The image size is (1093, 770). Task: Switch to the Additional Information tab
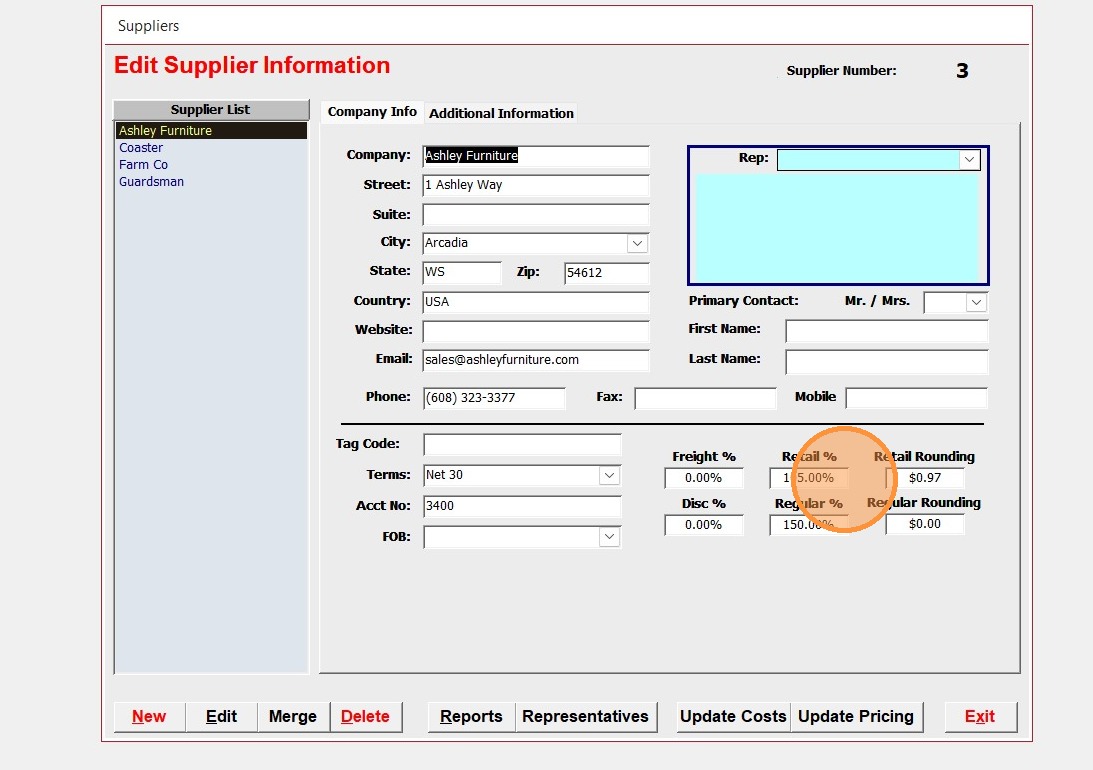[x=501, y=113]
